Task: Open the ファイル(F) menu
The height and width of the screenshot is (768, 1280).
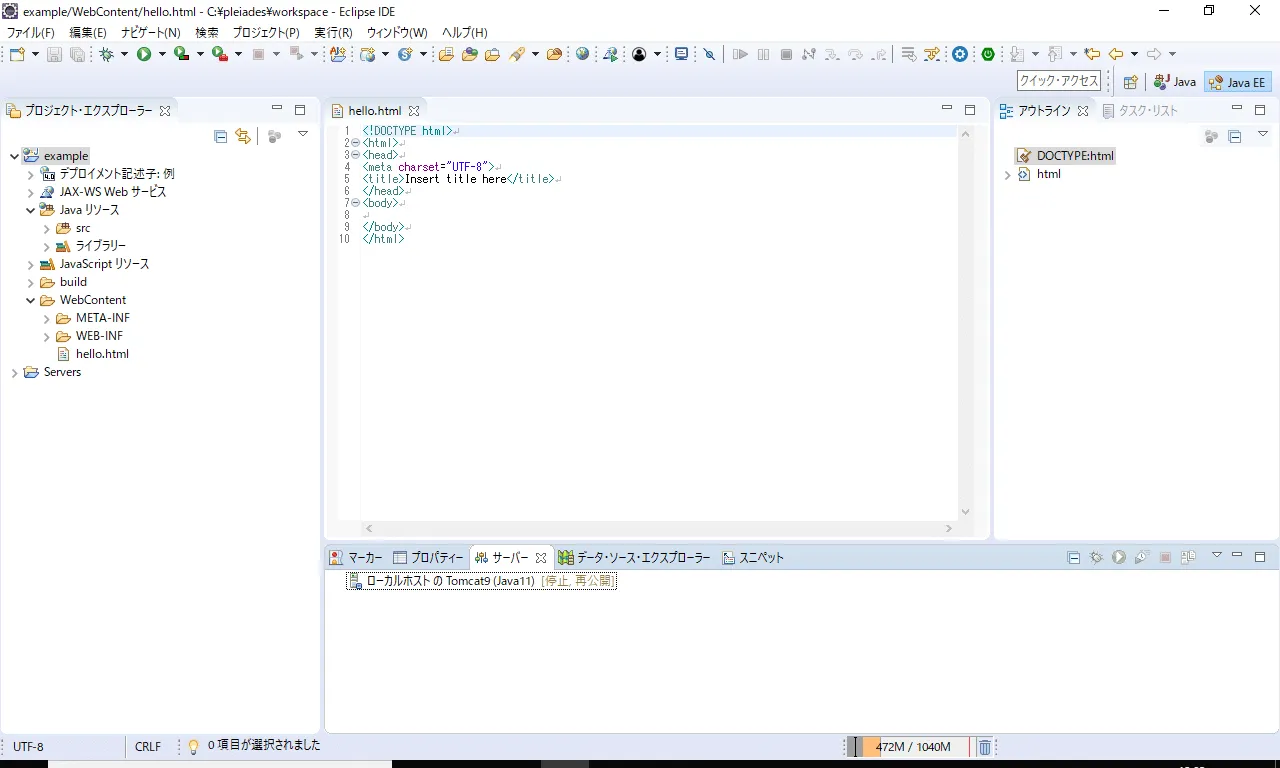Action: [x=31, y=33]
